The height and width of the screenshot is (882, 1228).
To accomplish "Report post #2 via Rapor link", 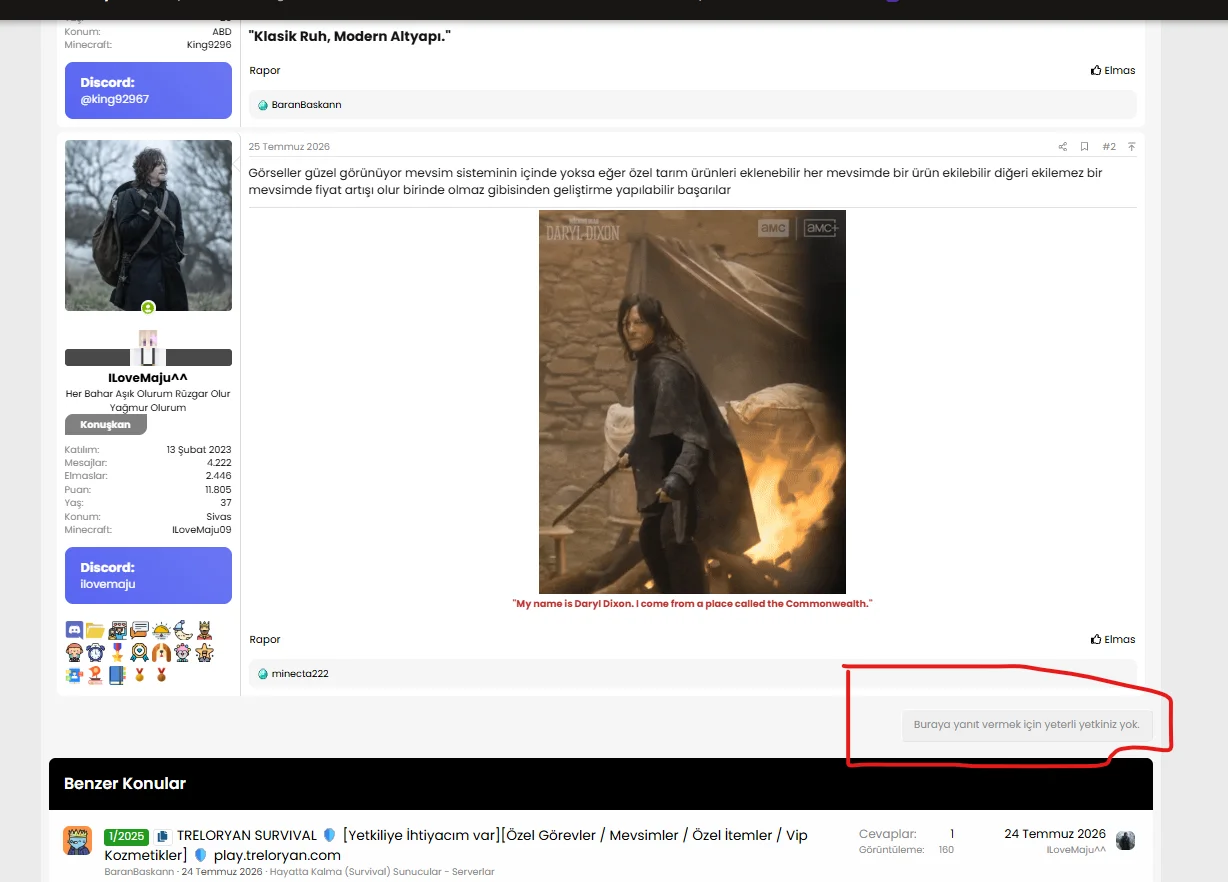I will (265, 639).
